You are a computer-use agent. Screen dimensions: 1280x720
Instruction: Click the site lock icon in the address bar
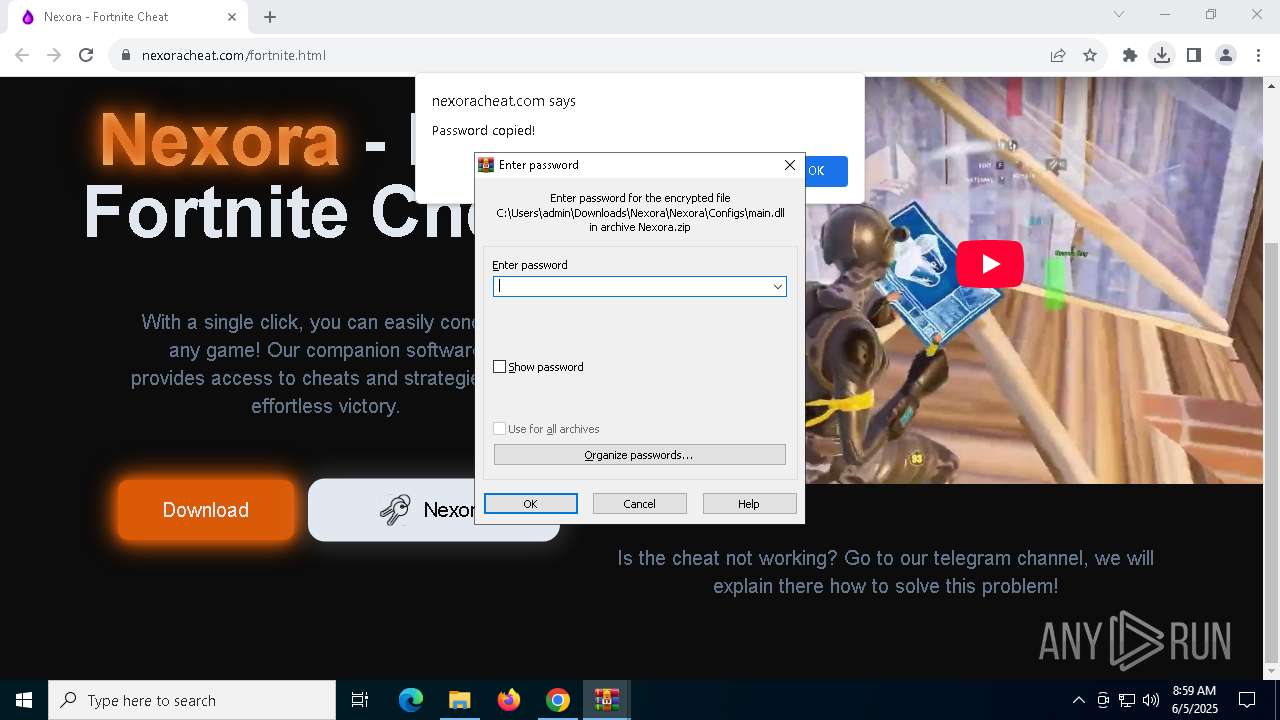click(126, 55)
